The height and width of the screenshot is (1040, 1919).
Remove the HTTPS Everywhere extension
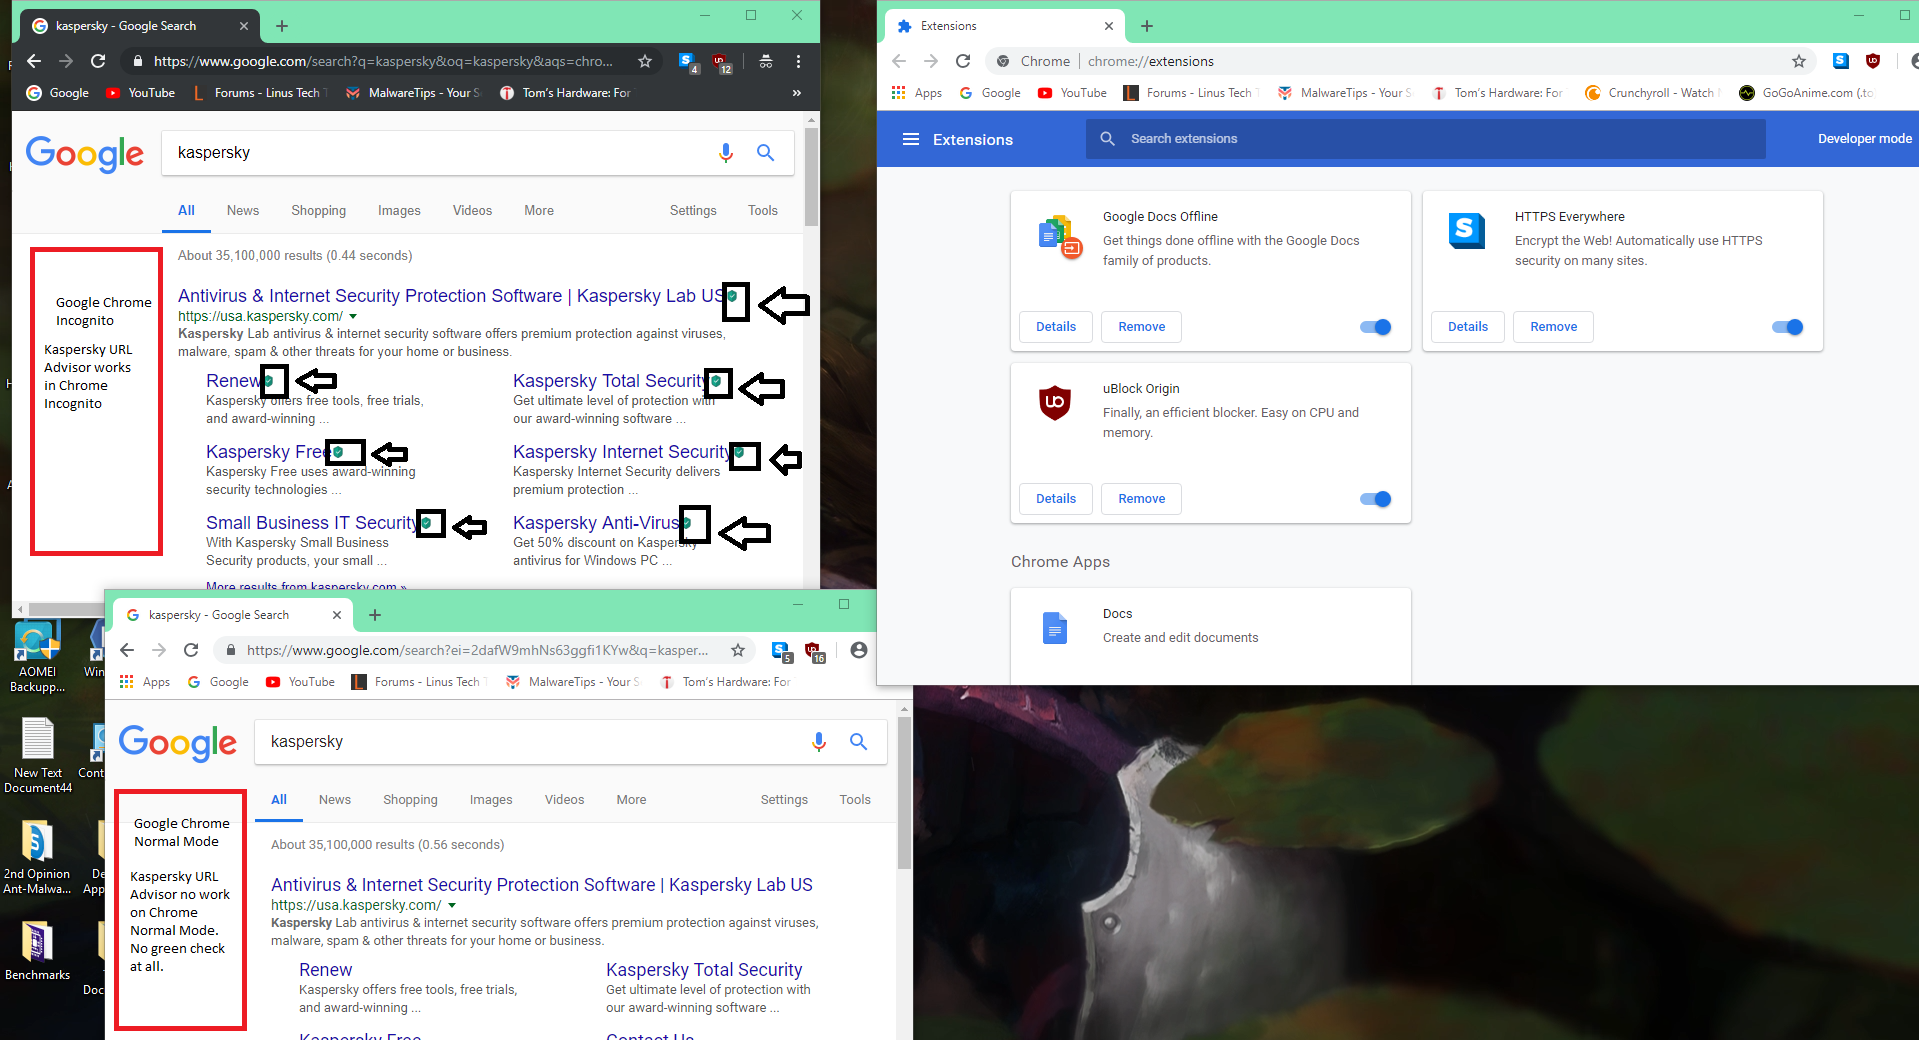tap(1554, 327)
